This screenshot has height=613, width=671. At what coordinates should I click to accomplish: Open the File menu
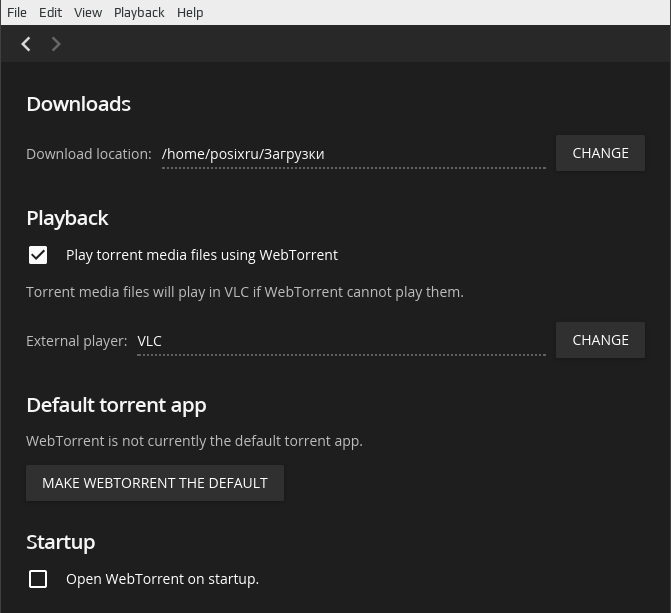tap(17, 12)
